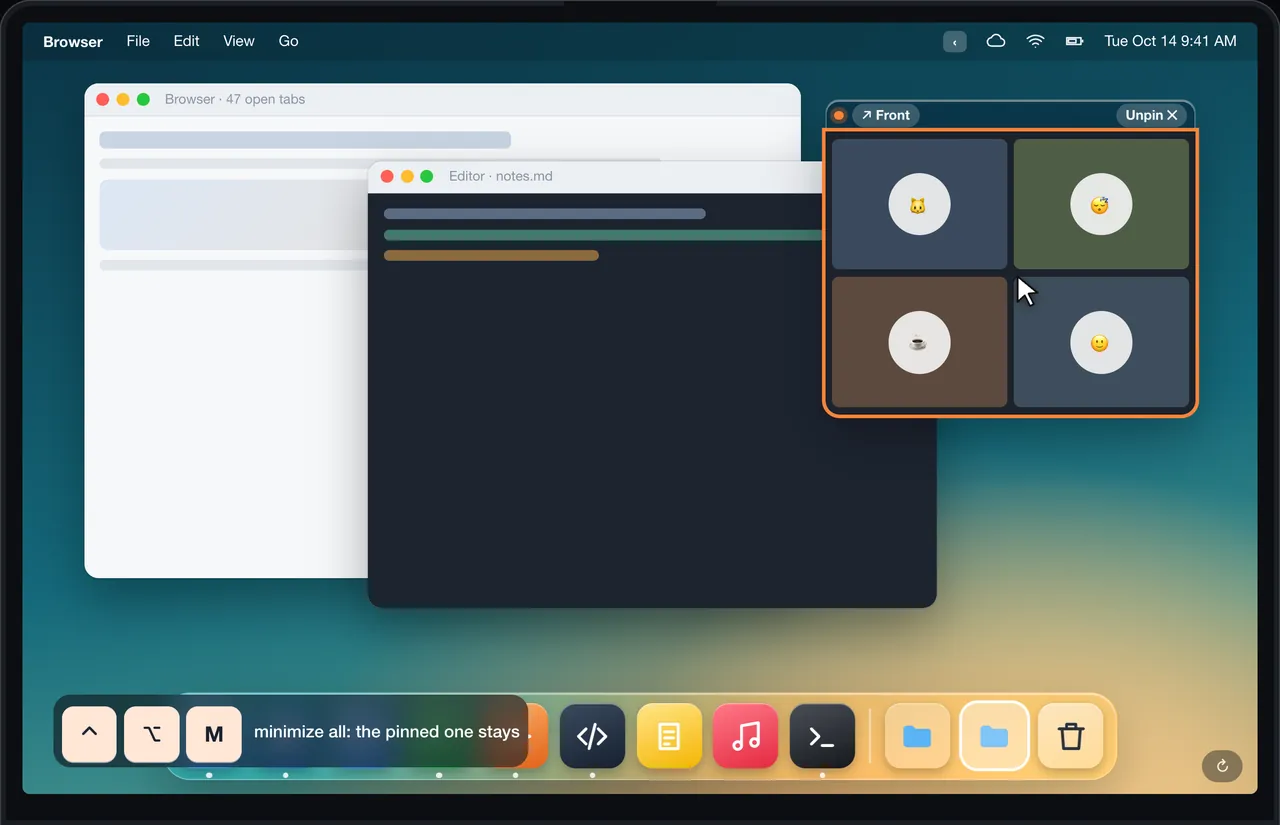Launch the Terminal app from the dock
This screenshot has height=825, width=1280.
point(822,737)
